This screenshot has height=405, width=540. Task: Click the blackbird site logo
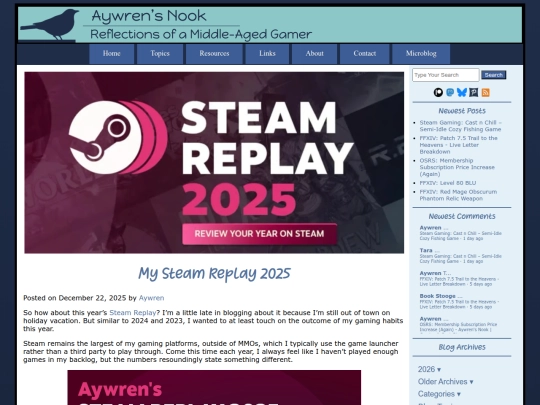(x=50, y=25)
